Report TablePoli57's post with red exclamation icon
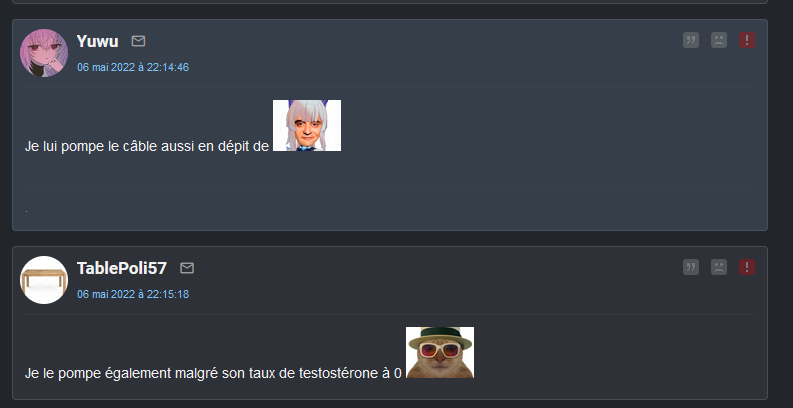 (746, 267)
